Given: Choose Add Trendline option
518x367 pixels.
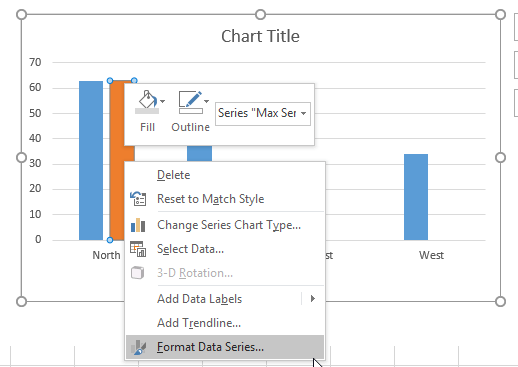Looking at the screenshot, I should (225, 323).
